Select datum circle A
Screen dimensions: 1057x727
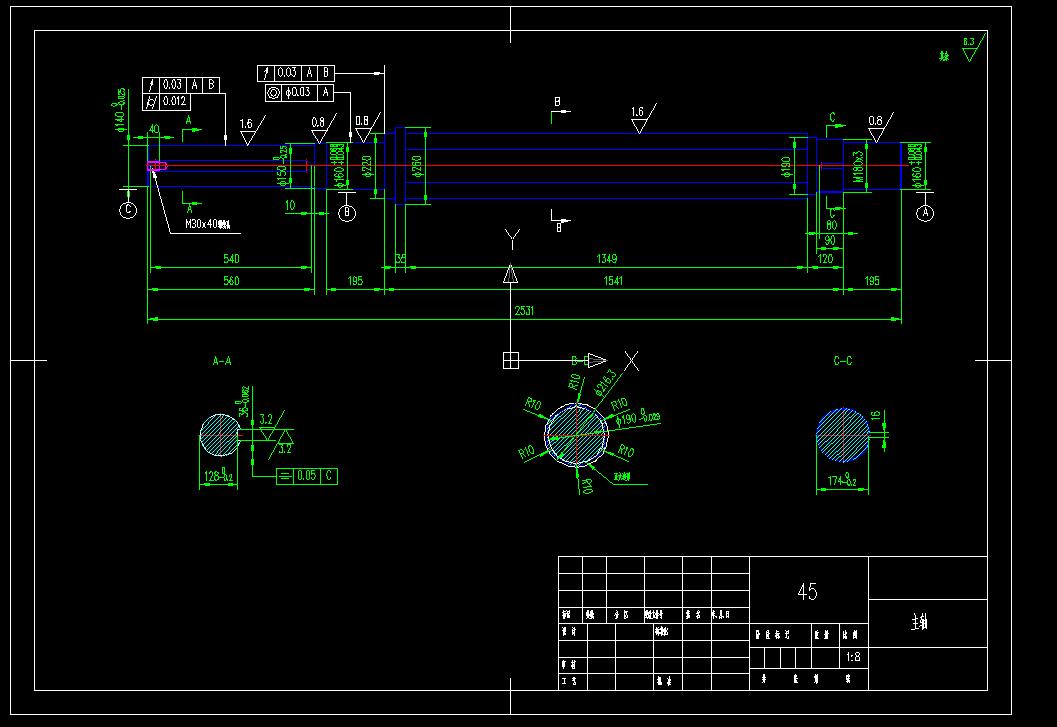[925, 213]
